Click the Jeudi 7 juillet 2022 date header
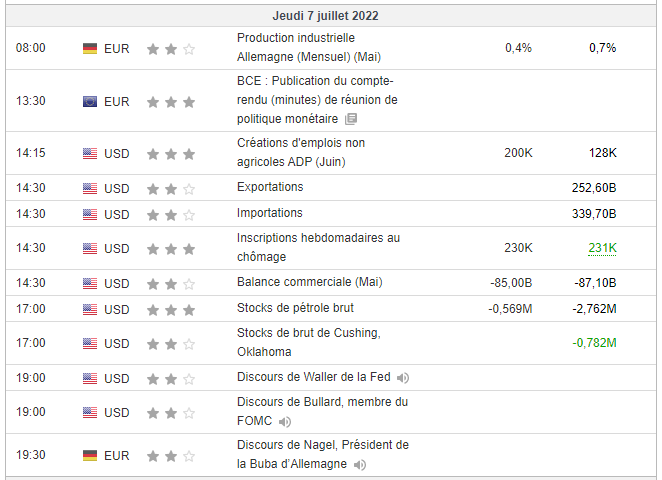The image size is (662, 480). pyautogui.click(x=325, y=16)
